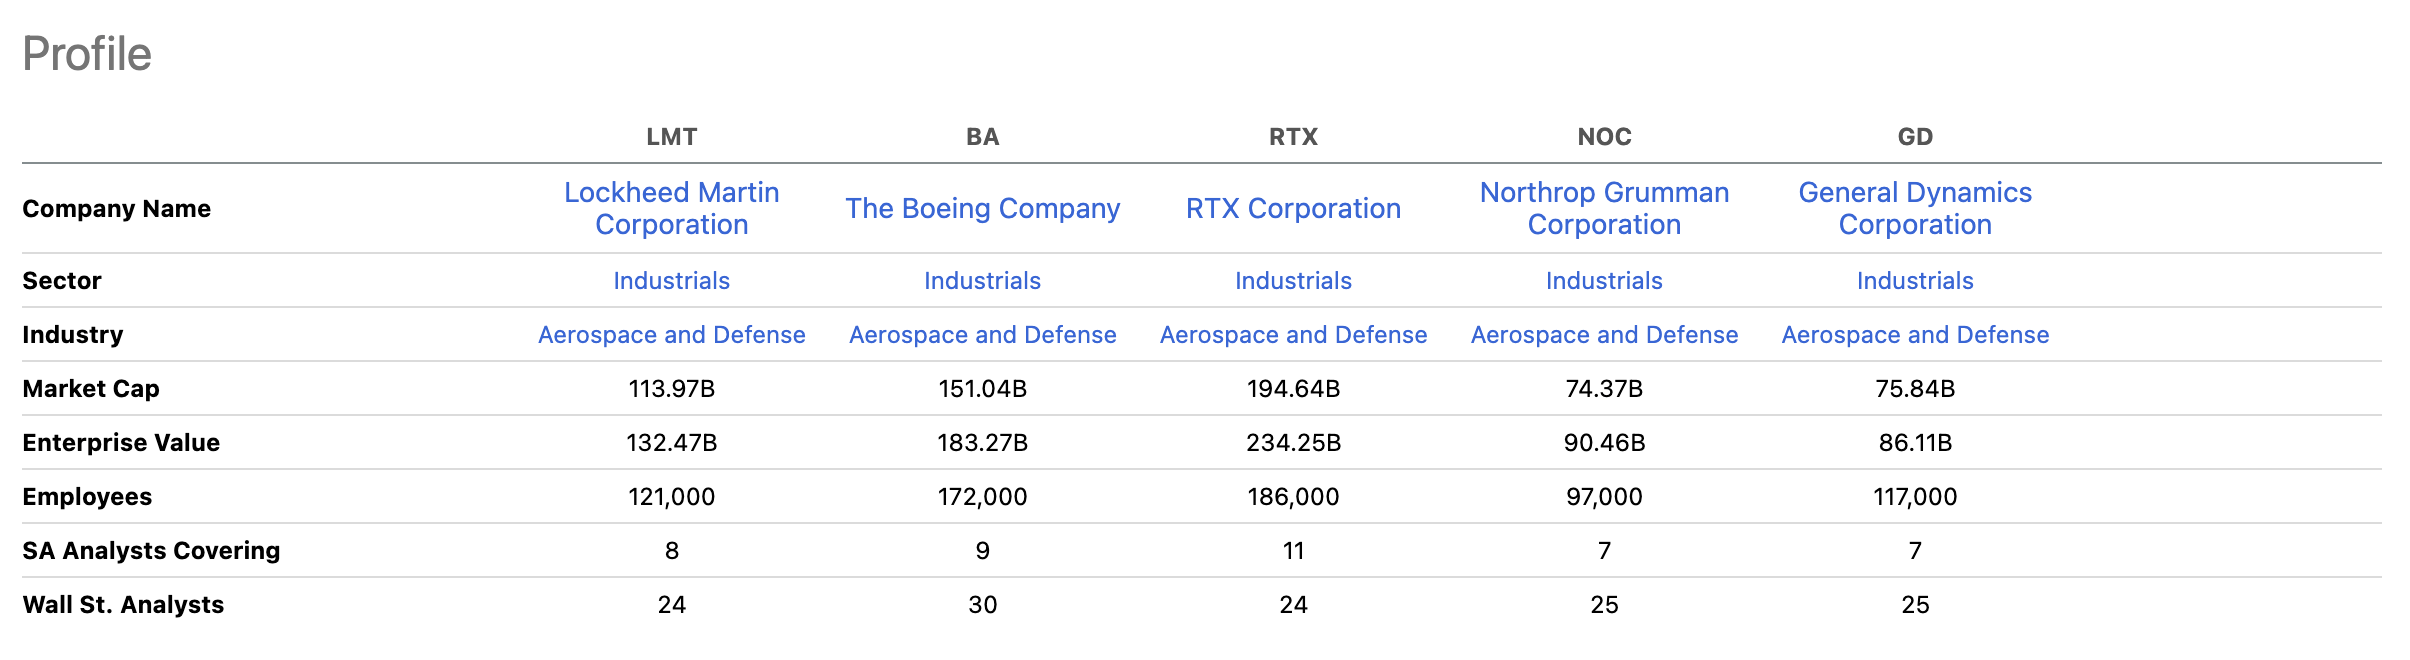Screen dimensions: 2410x660
Task: Select the 186,000 employees value
Action: pos(1294,497)
